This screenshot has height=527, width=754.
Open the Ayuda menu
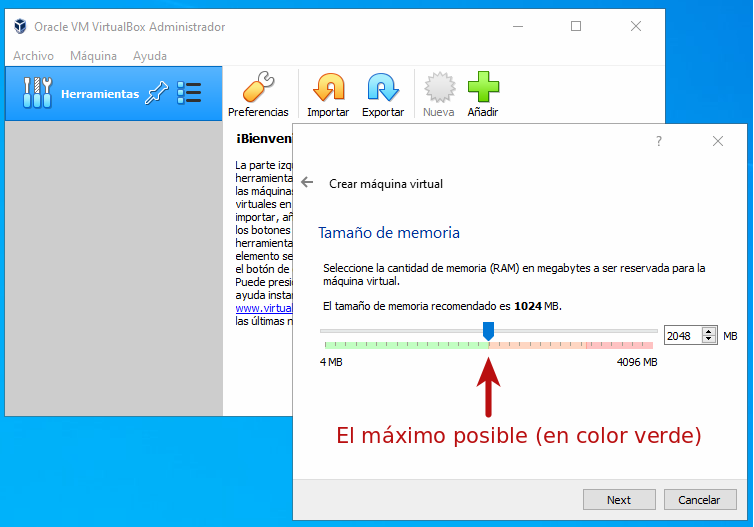click(x=150, y=56)
